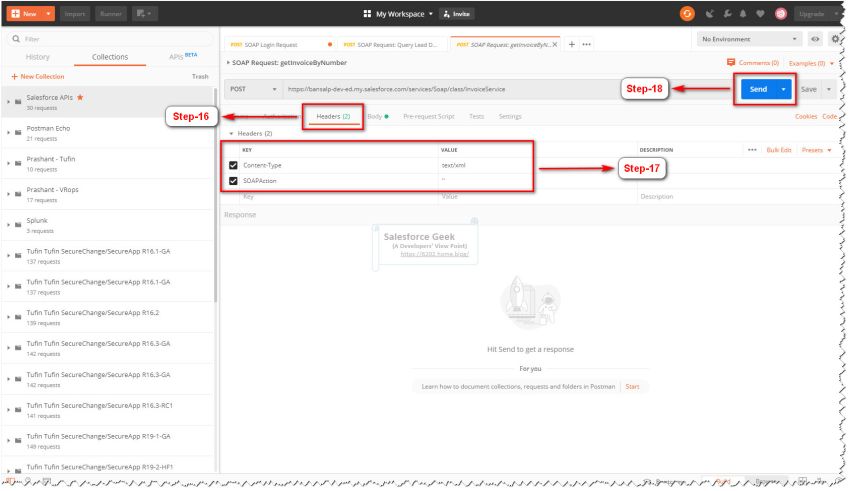The image size is (850, 491).
Task: Close the getInvoiceByNumber request tab
Action: pyautogui.click(x=555, y=44)
